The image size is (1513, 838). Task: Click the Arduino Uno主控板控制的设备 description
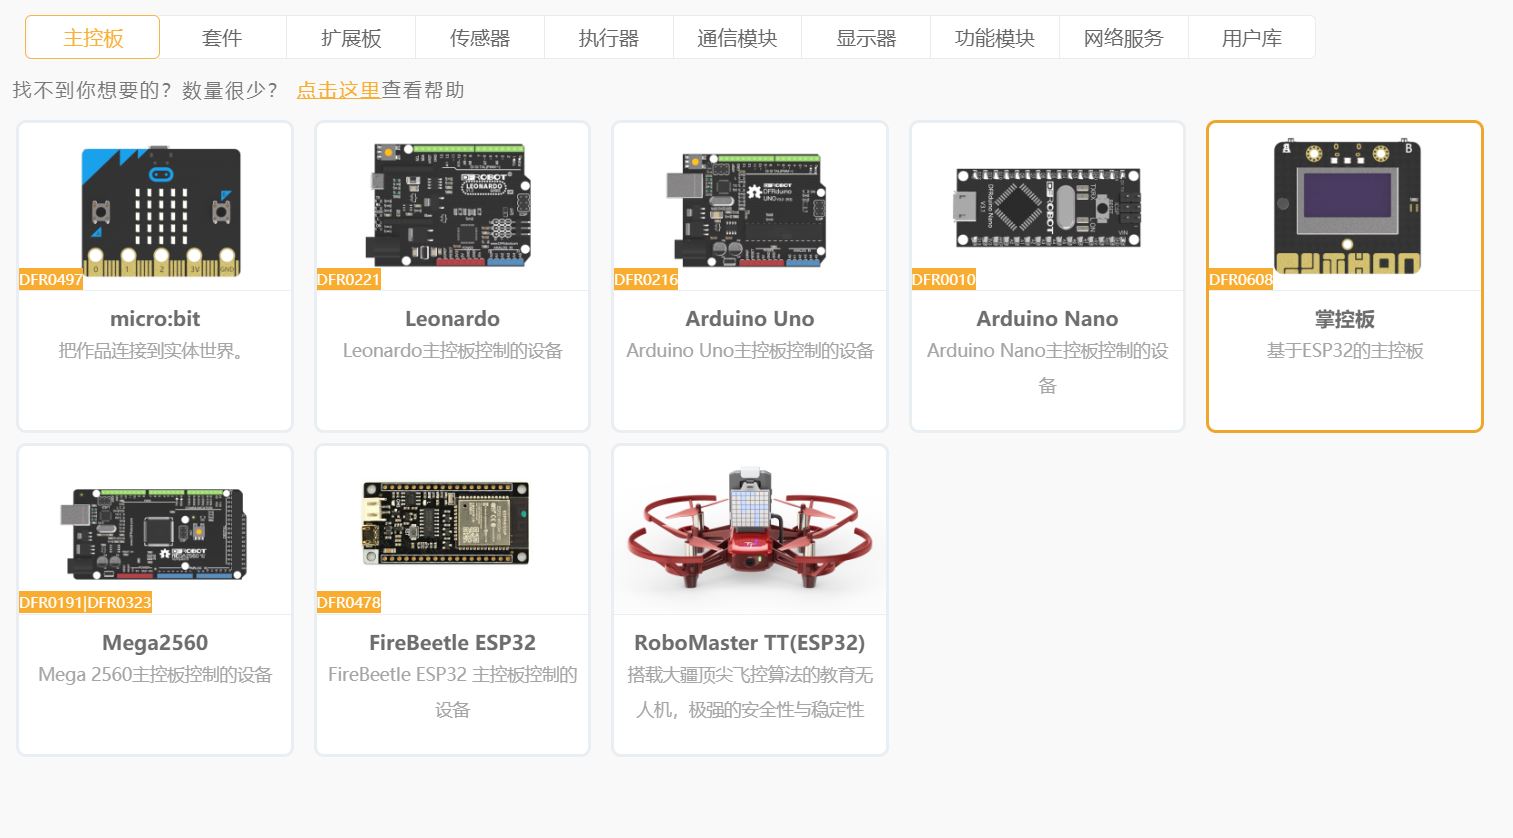750,351
